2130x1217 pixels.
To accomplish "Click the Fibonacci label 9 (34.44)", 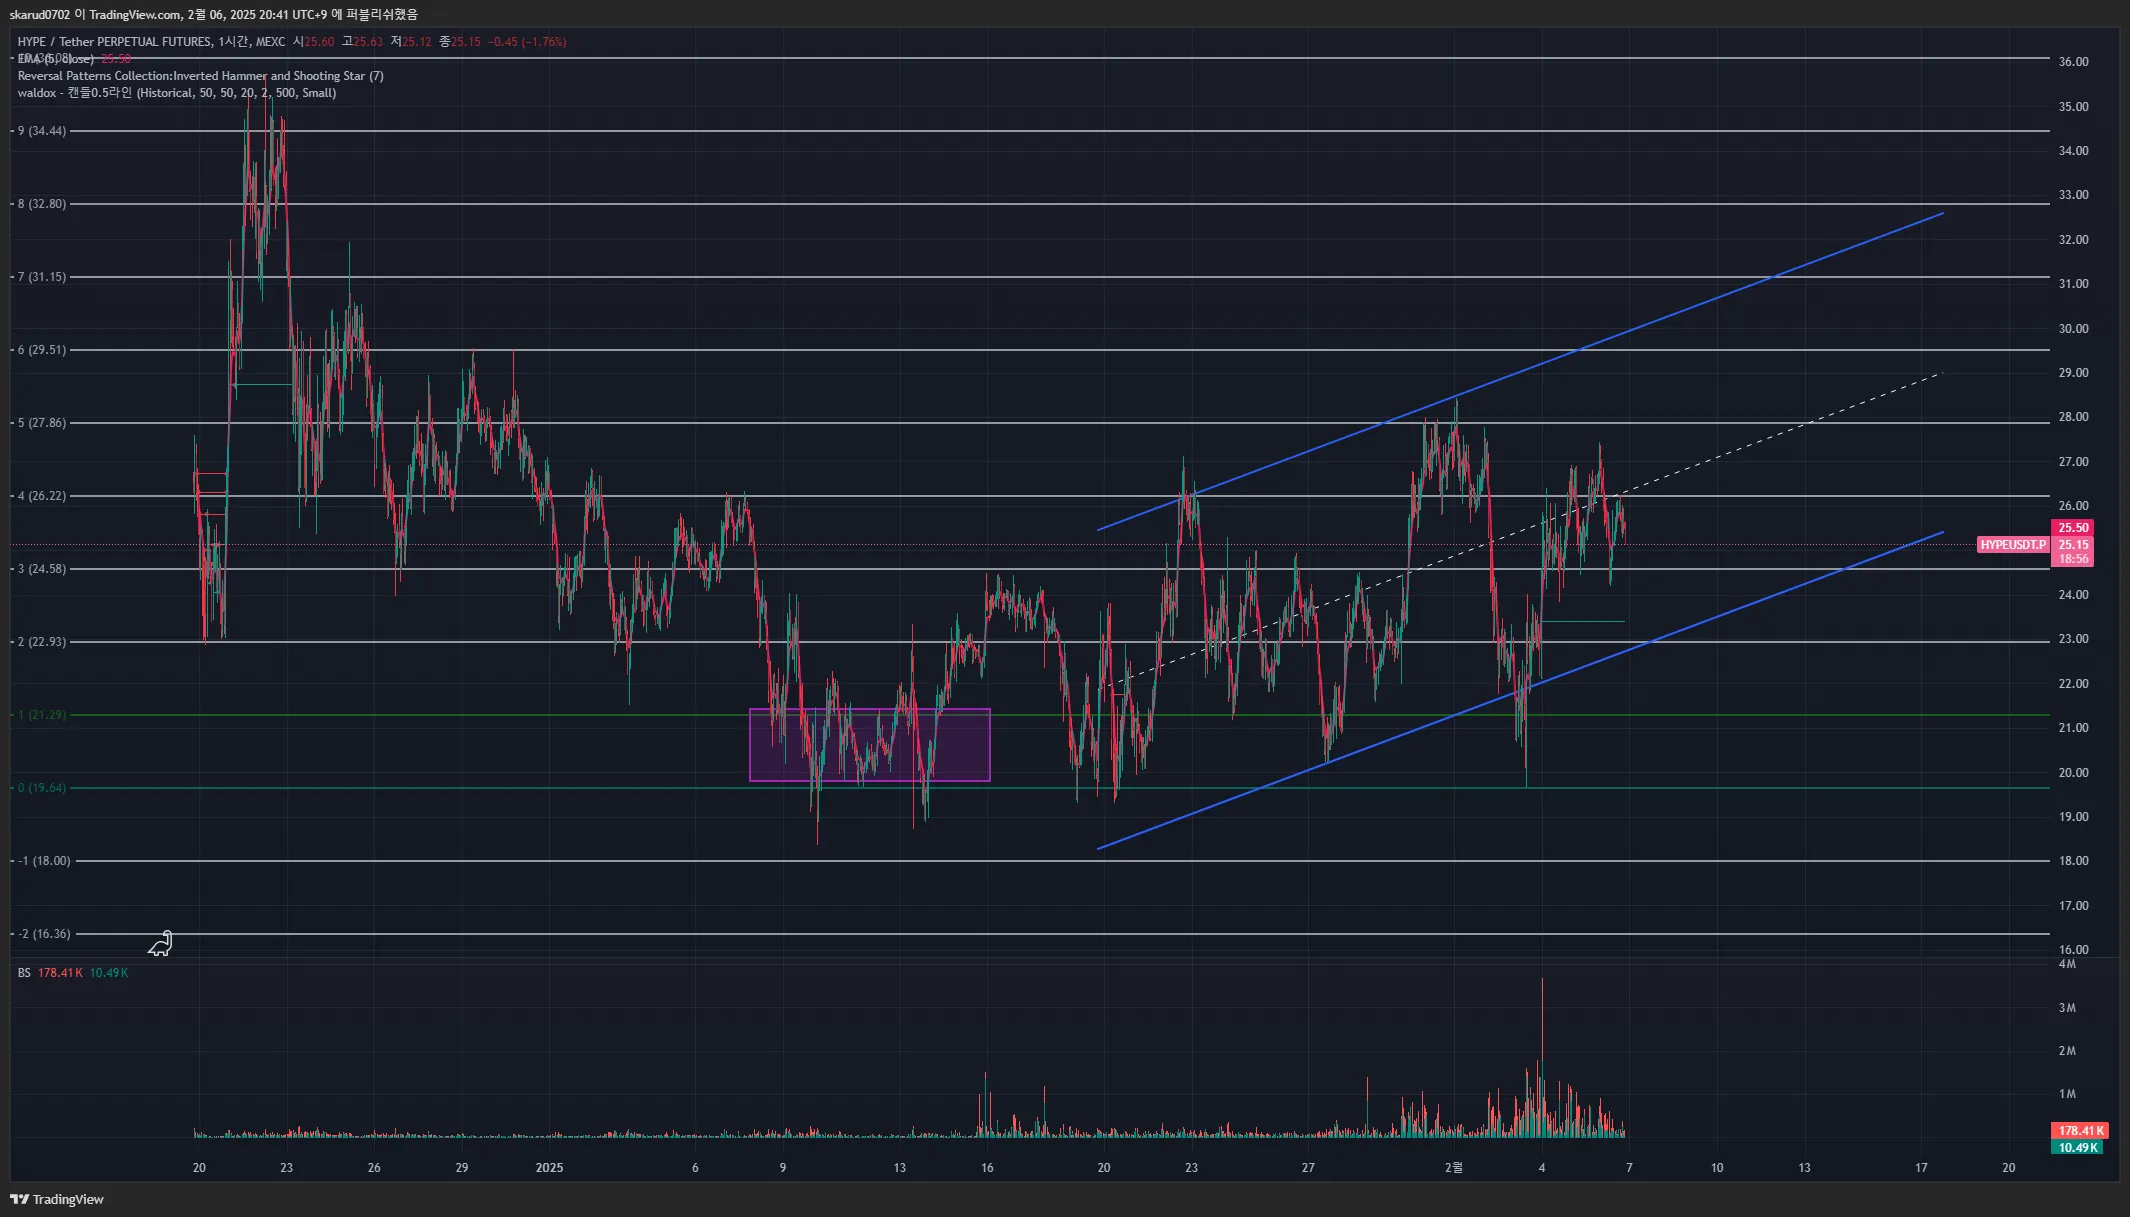I will 42,131.
